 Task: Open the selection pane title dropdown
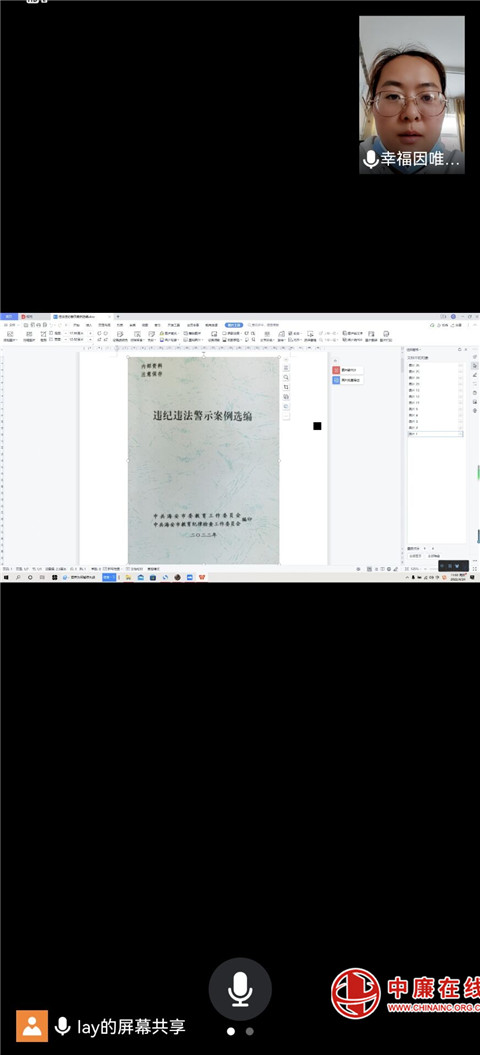(x=413, y=350)
